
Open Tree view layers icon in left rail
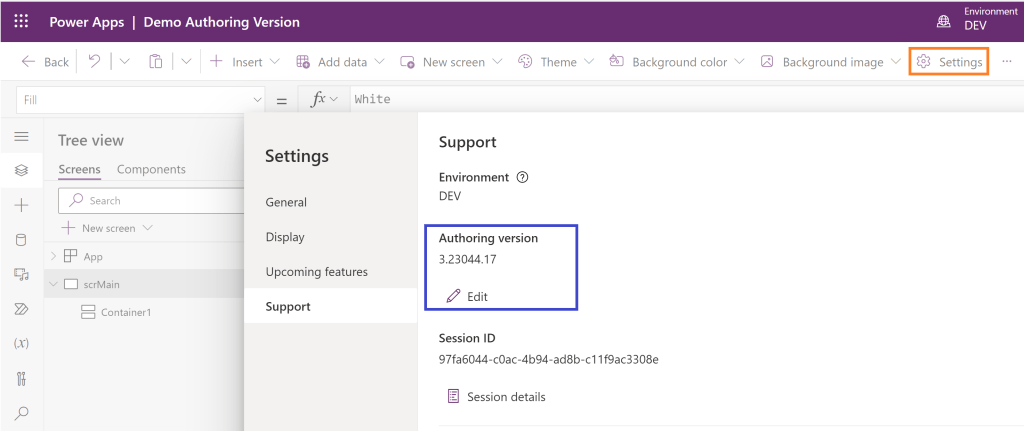click(x=21, y=171)
